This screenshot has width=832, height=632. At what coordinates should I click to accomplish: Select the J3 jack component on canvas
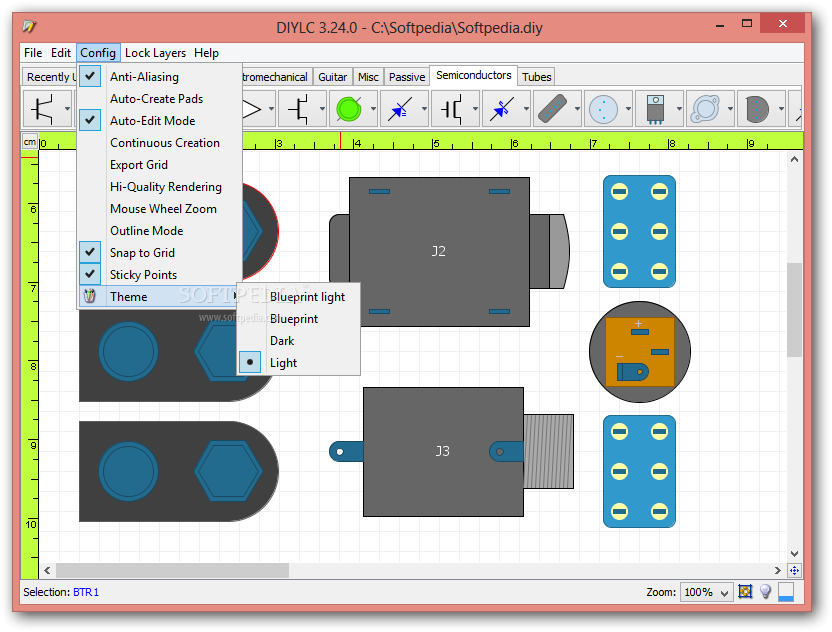point(443,451)
